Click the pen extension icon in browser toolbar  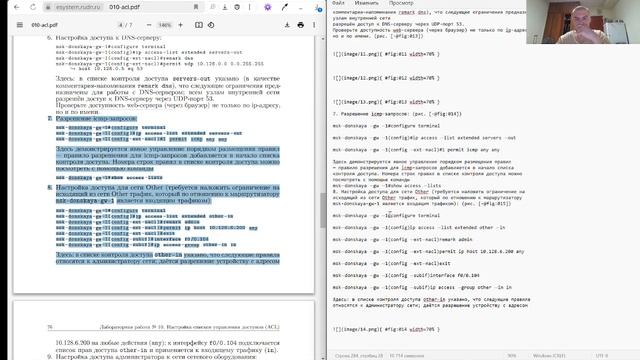pos(284,7)
